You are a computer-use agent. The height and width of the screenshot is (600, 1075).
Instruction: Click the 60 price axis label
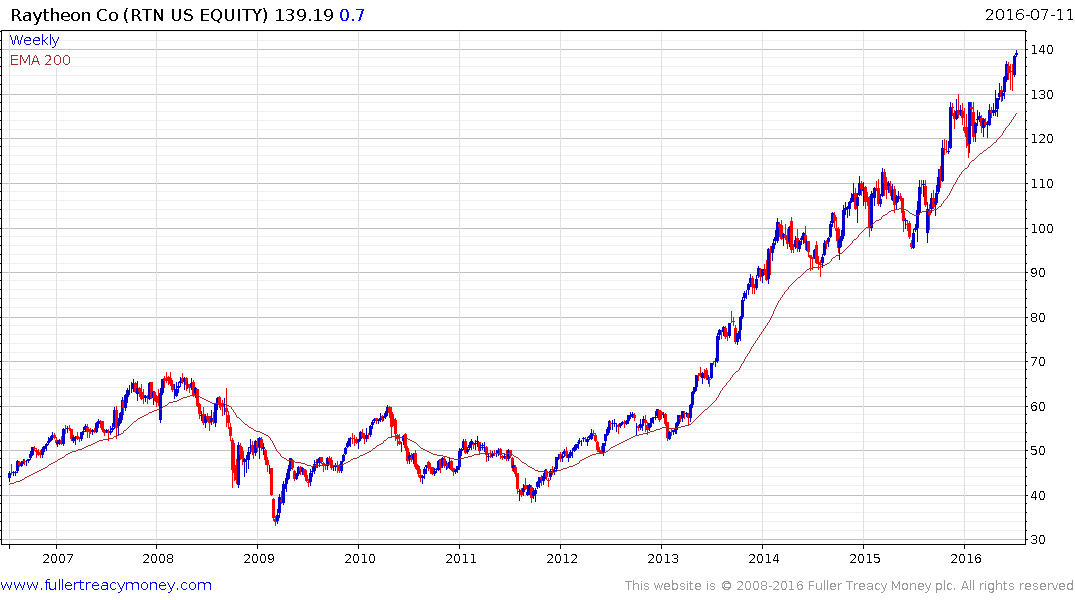click(x=1039, y=407)
